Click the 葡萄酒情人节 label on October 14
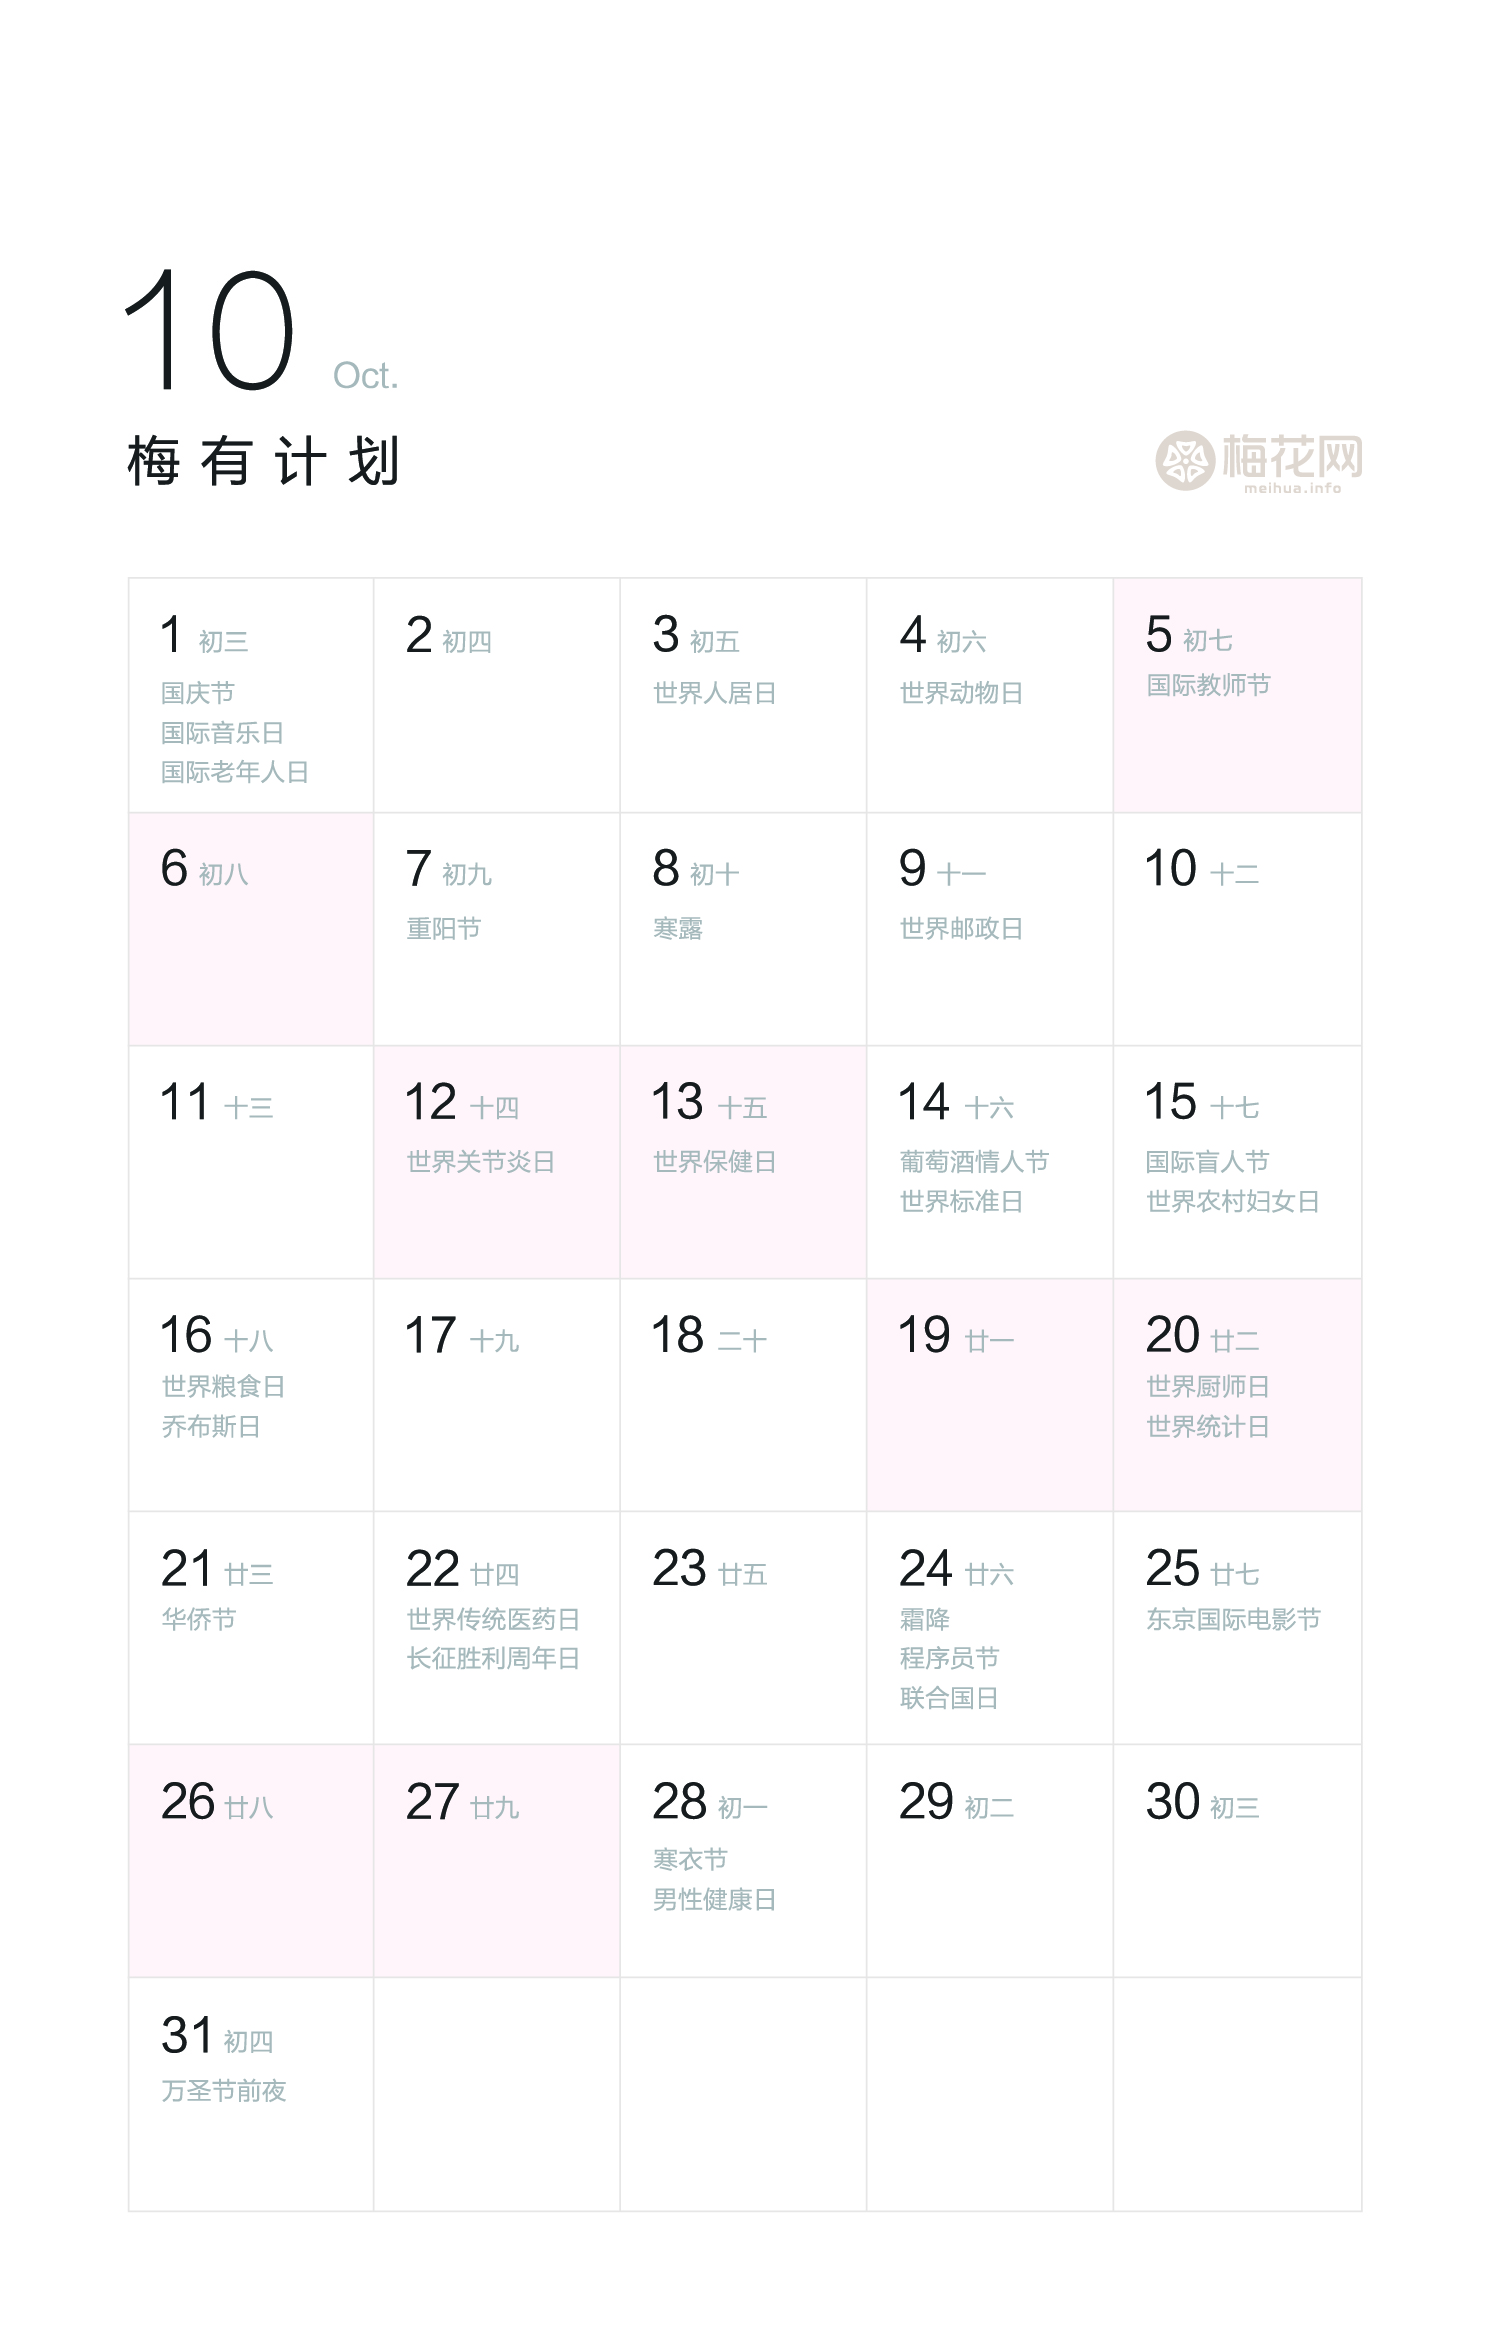 pos(974,1162)
